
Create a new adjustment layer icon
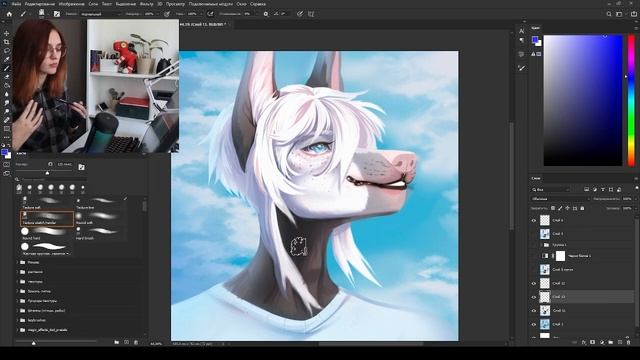point(602,342)
